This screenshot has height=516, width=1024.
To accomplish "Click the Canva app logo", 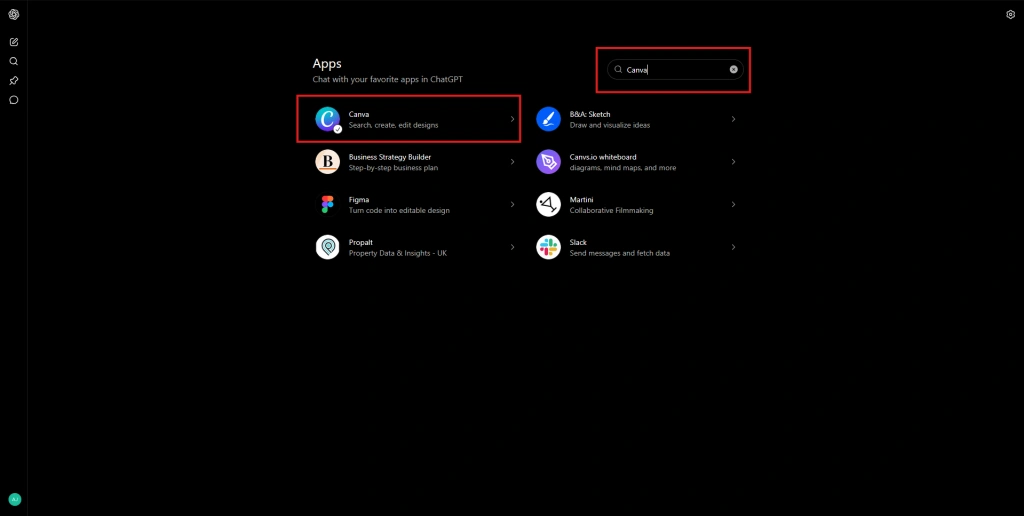I will point(328,119).
